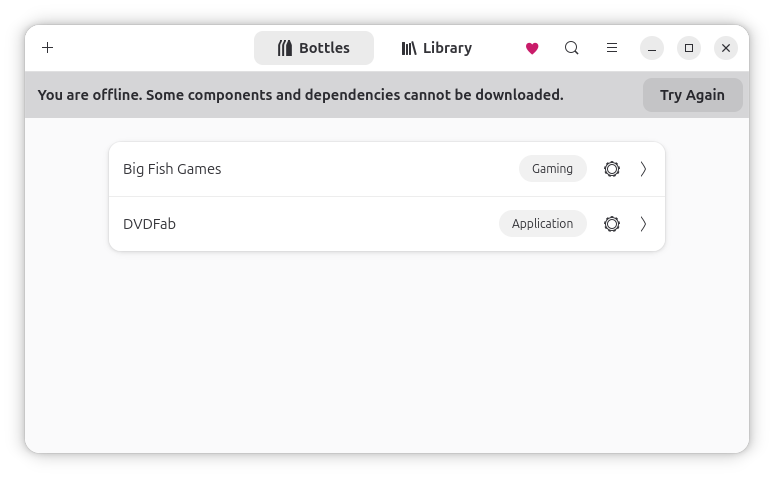Click the bottles icon in Bottles tab
This screenshot has width=774, height=478.
pos(284,48)
